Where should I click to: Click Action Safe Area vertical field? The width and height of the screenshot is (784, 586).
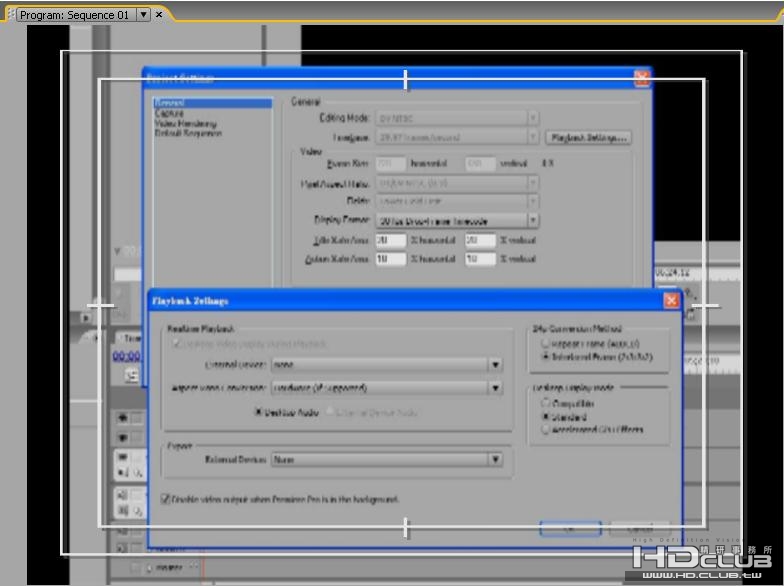click(x=480, y=259)
